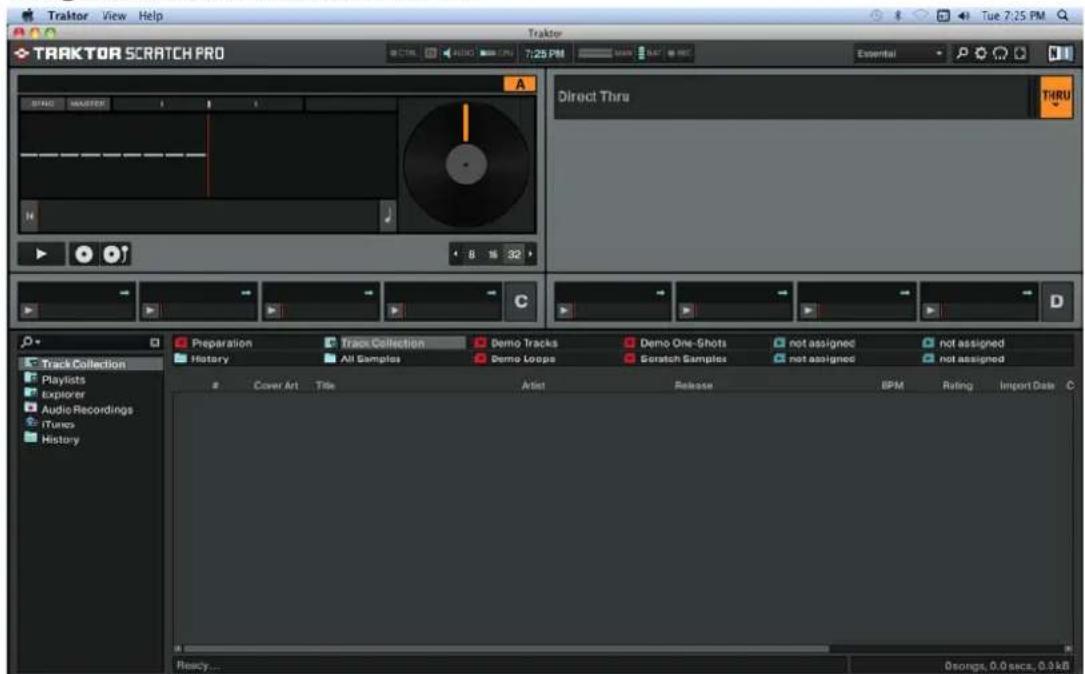Jump to track start on deck A
This screenshot has height=674, width=1085.
[x=29, y=216]
